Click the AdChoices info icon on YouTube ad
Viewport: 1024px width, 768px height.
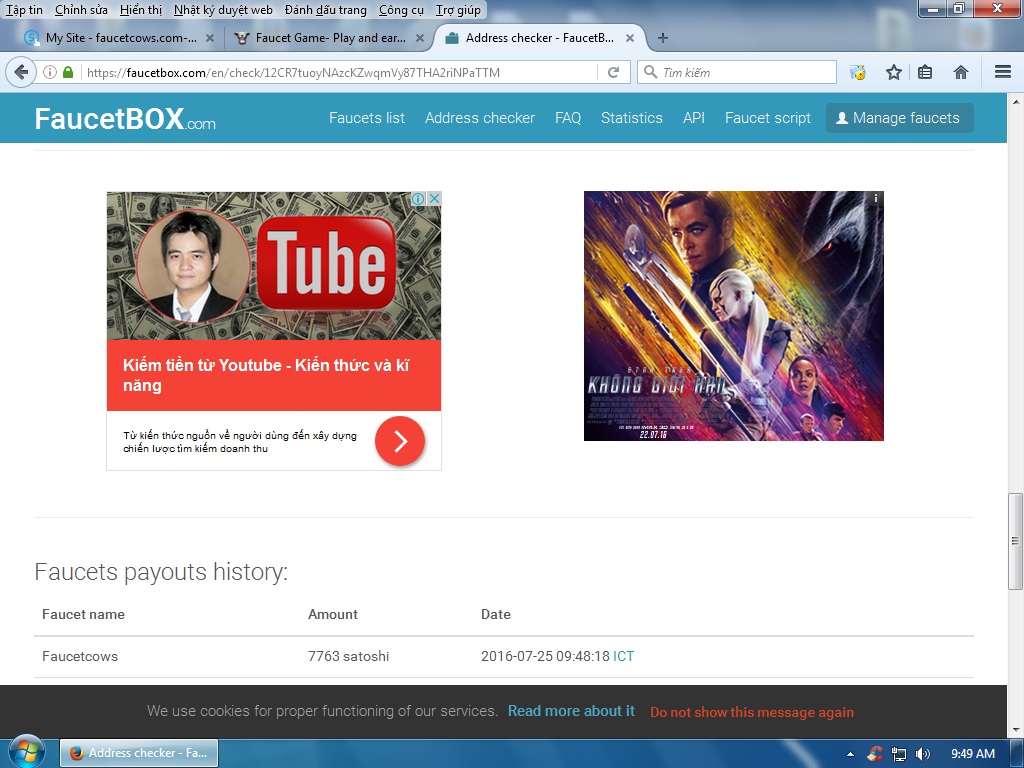pos(418,199)
